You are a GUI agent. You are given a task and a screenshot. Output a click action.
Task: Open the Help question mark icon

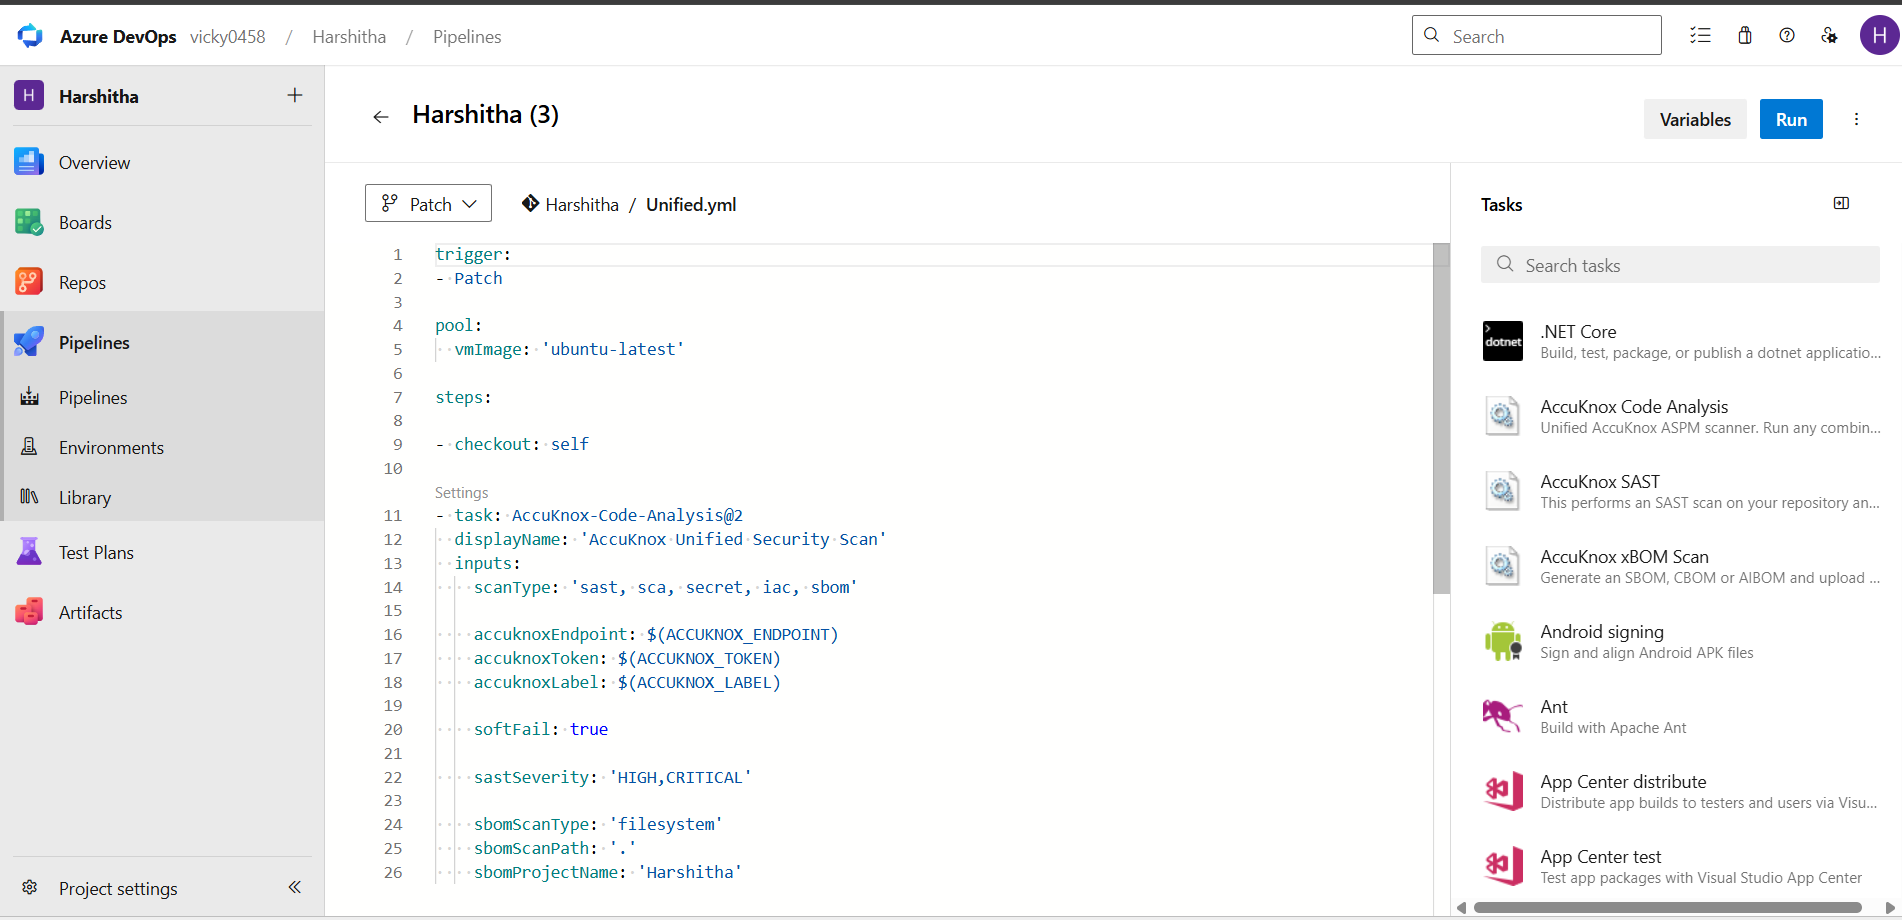1787,36
